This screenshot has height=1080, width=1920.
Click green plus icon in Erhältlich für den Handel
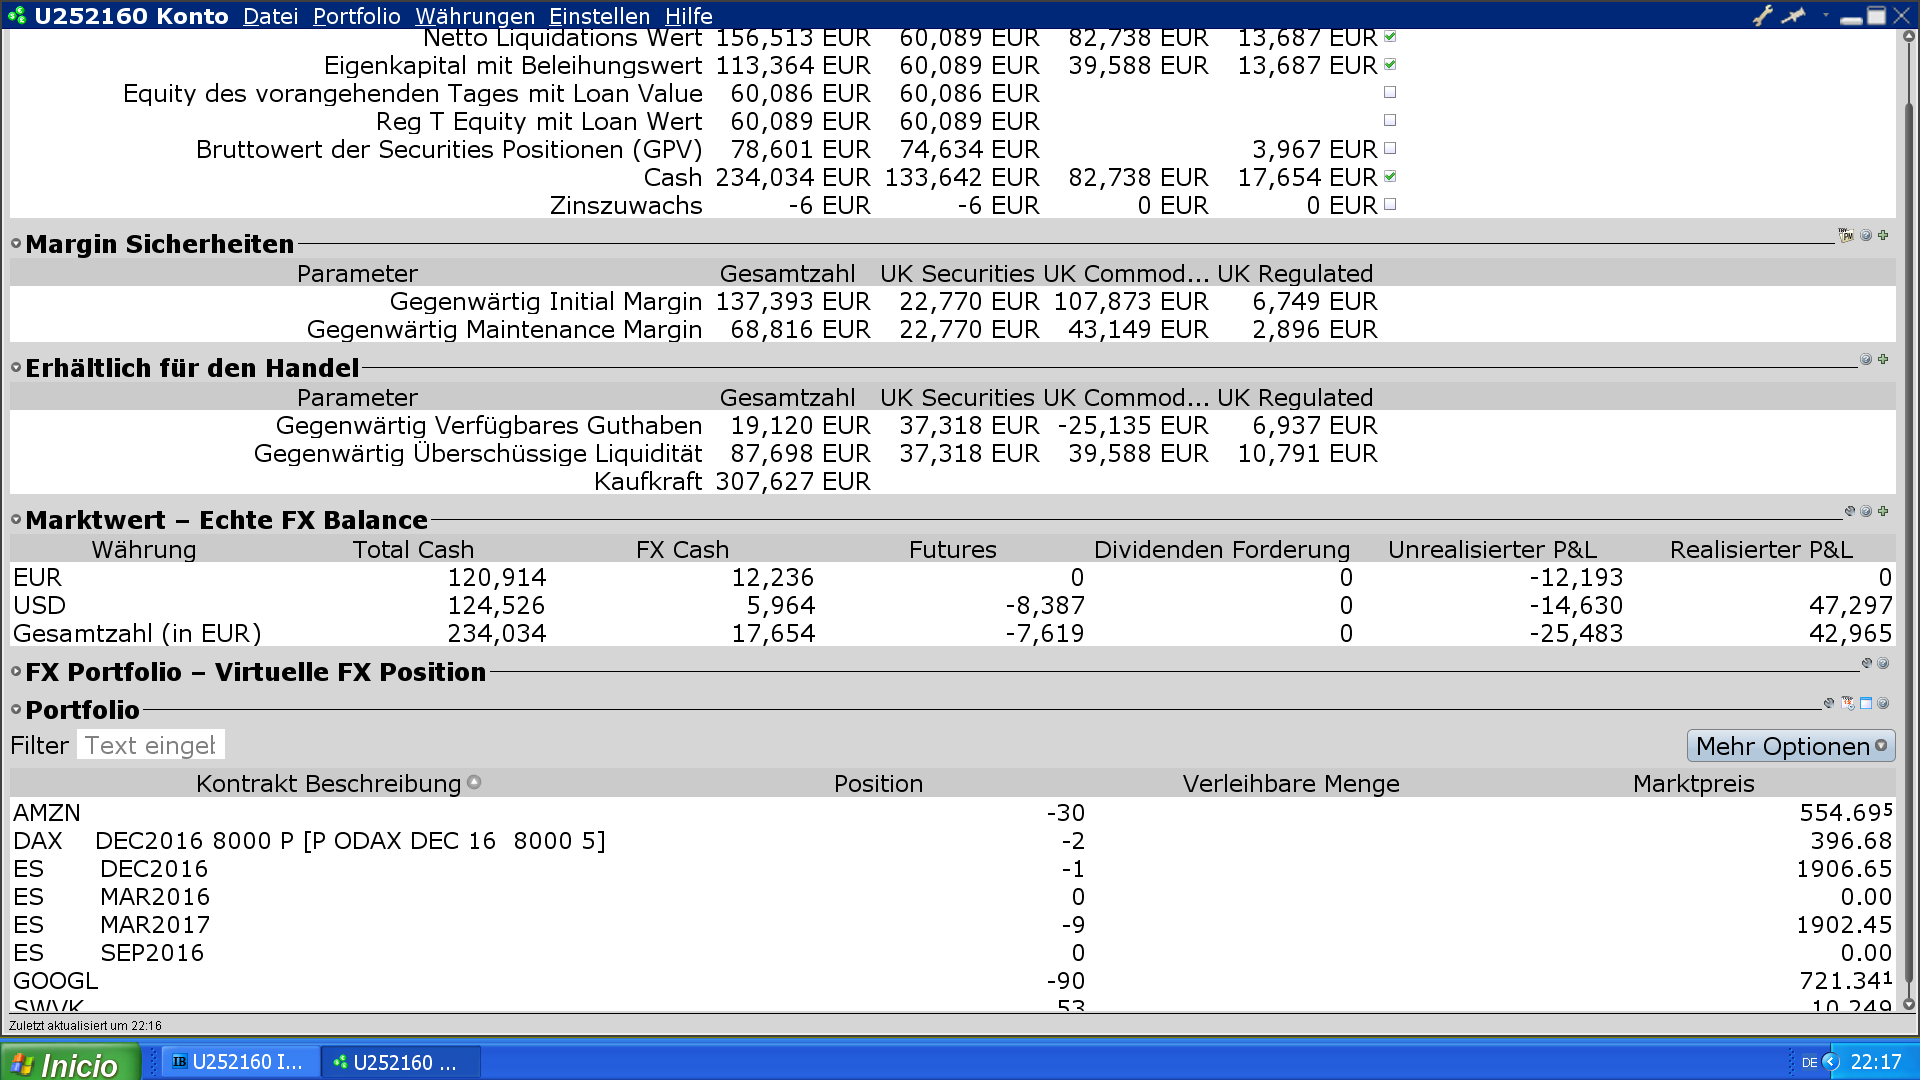coord(1883,360)
